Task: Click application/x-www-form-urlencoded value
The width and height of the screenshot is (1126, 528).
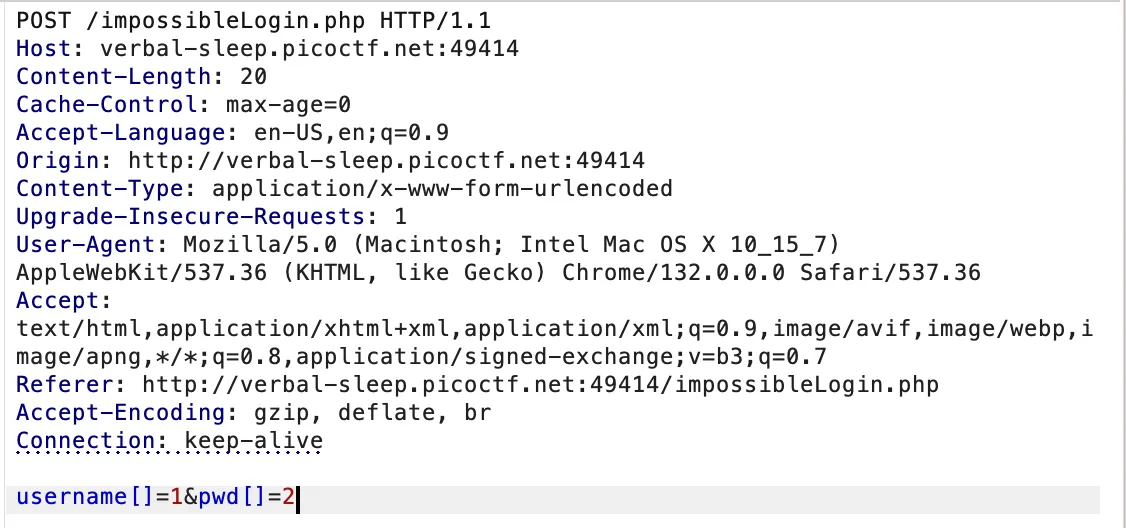Action: (442, 188)
